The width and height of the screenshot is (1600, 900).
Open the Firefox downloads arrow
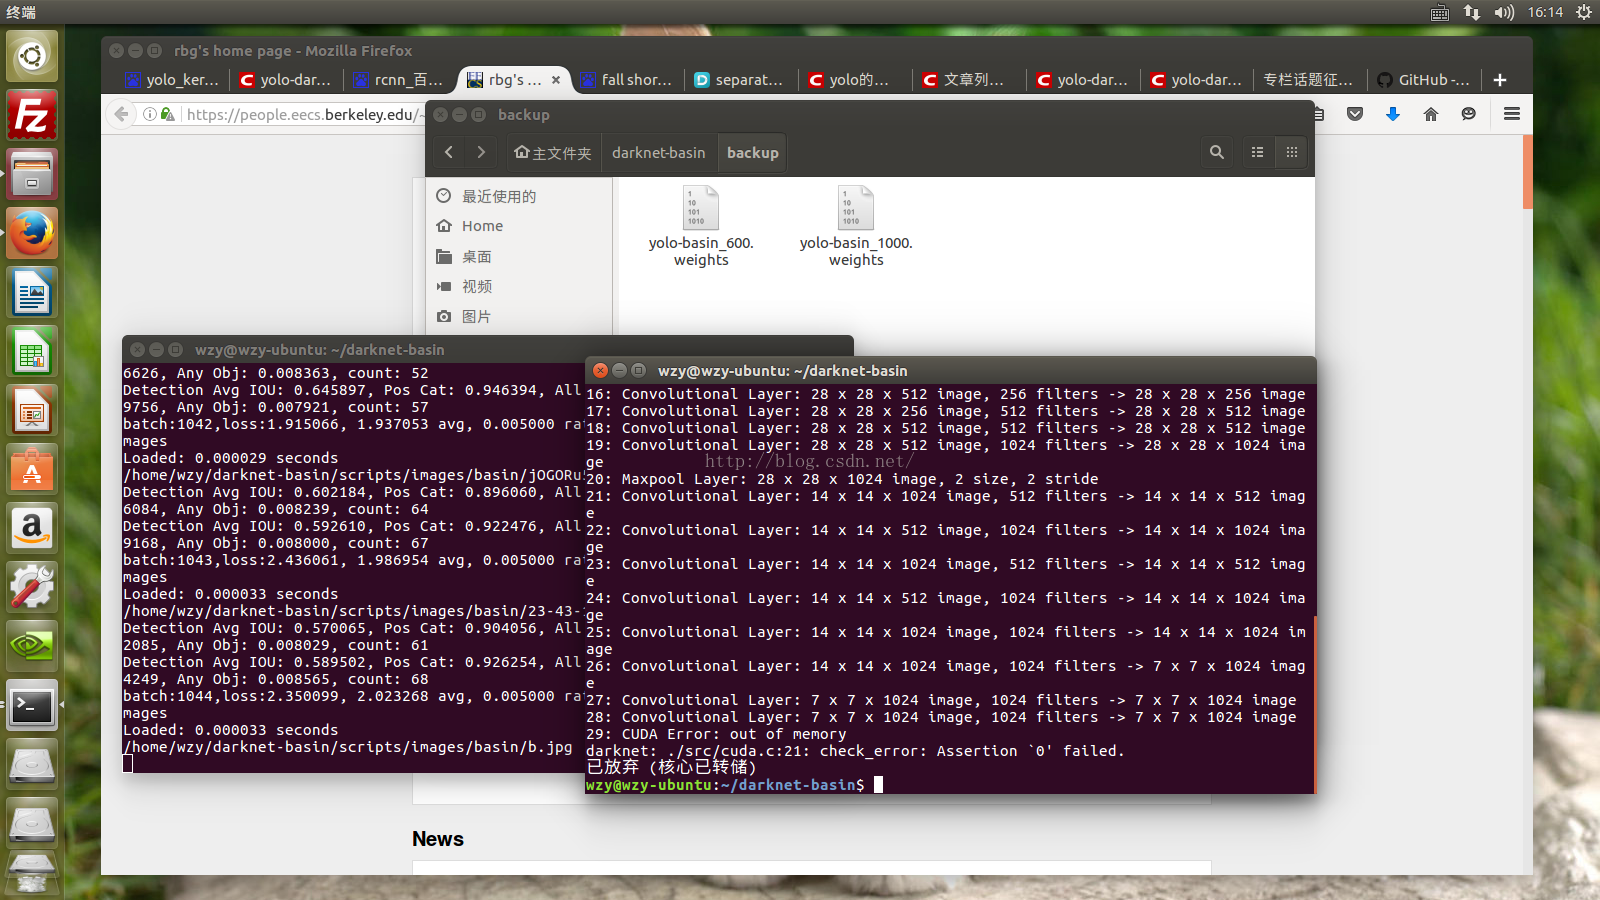(1393, 114)
